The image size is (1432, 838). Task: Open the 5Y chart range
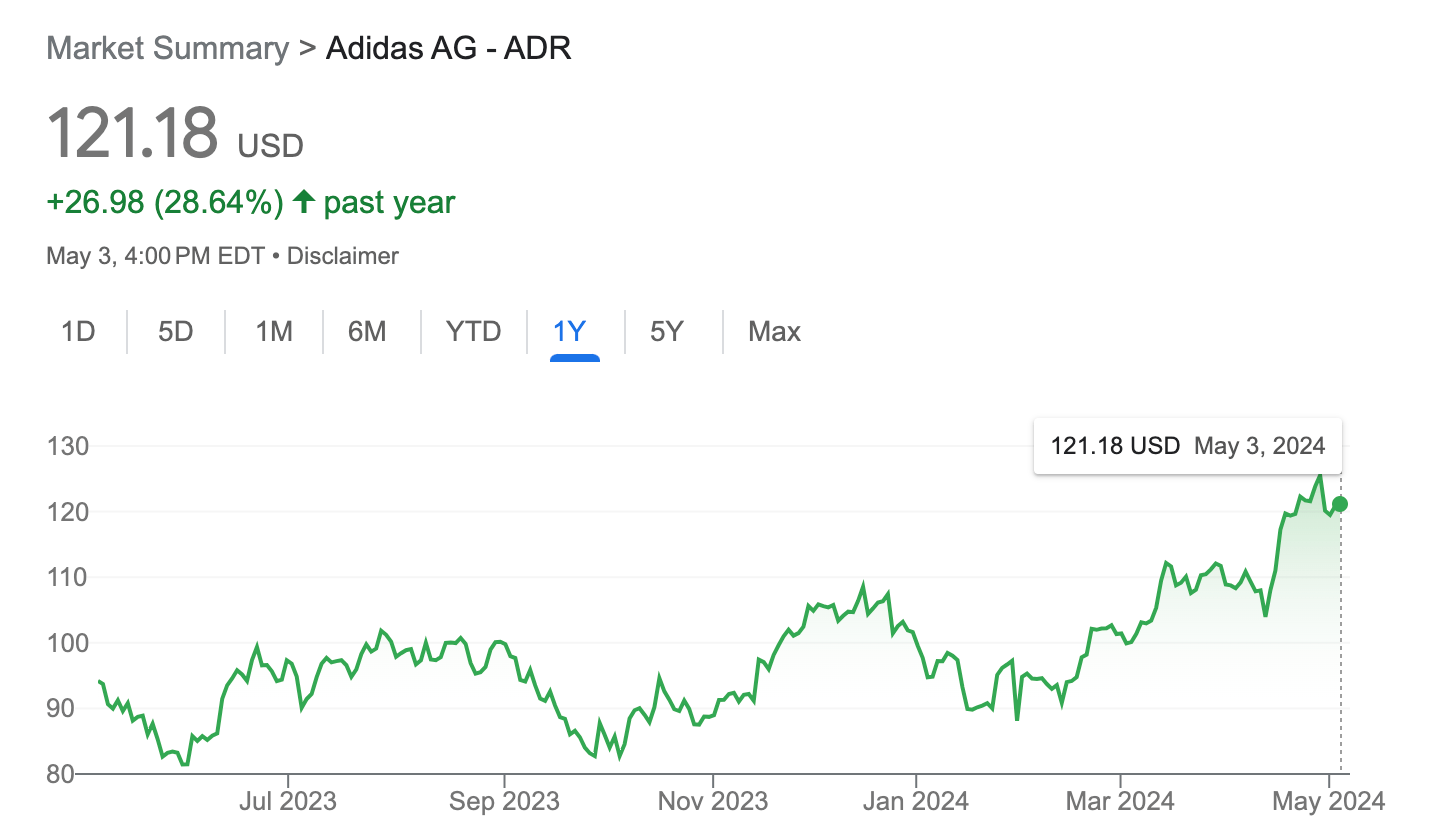pos(666,331)
